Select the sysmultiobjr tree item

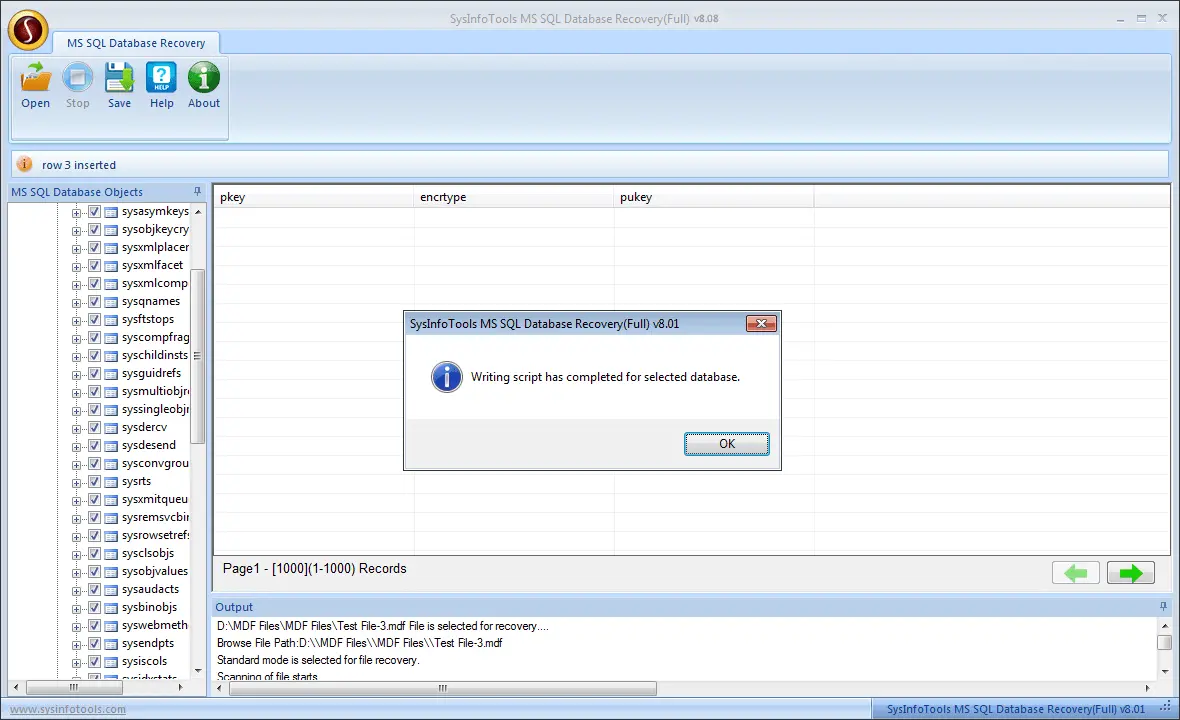pyautogui.click(x=156, y=391)
